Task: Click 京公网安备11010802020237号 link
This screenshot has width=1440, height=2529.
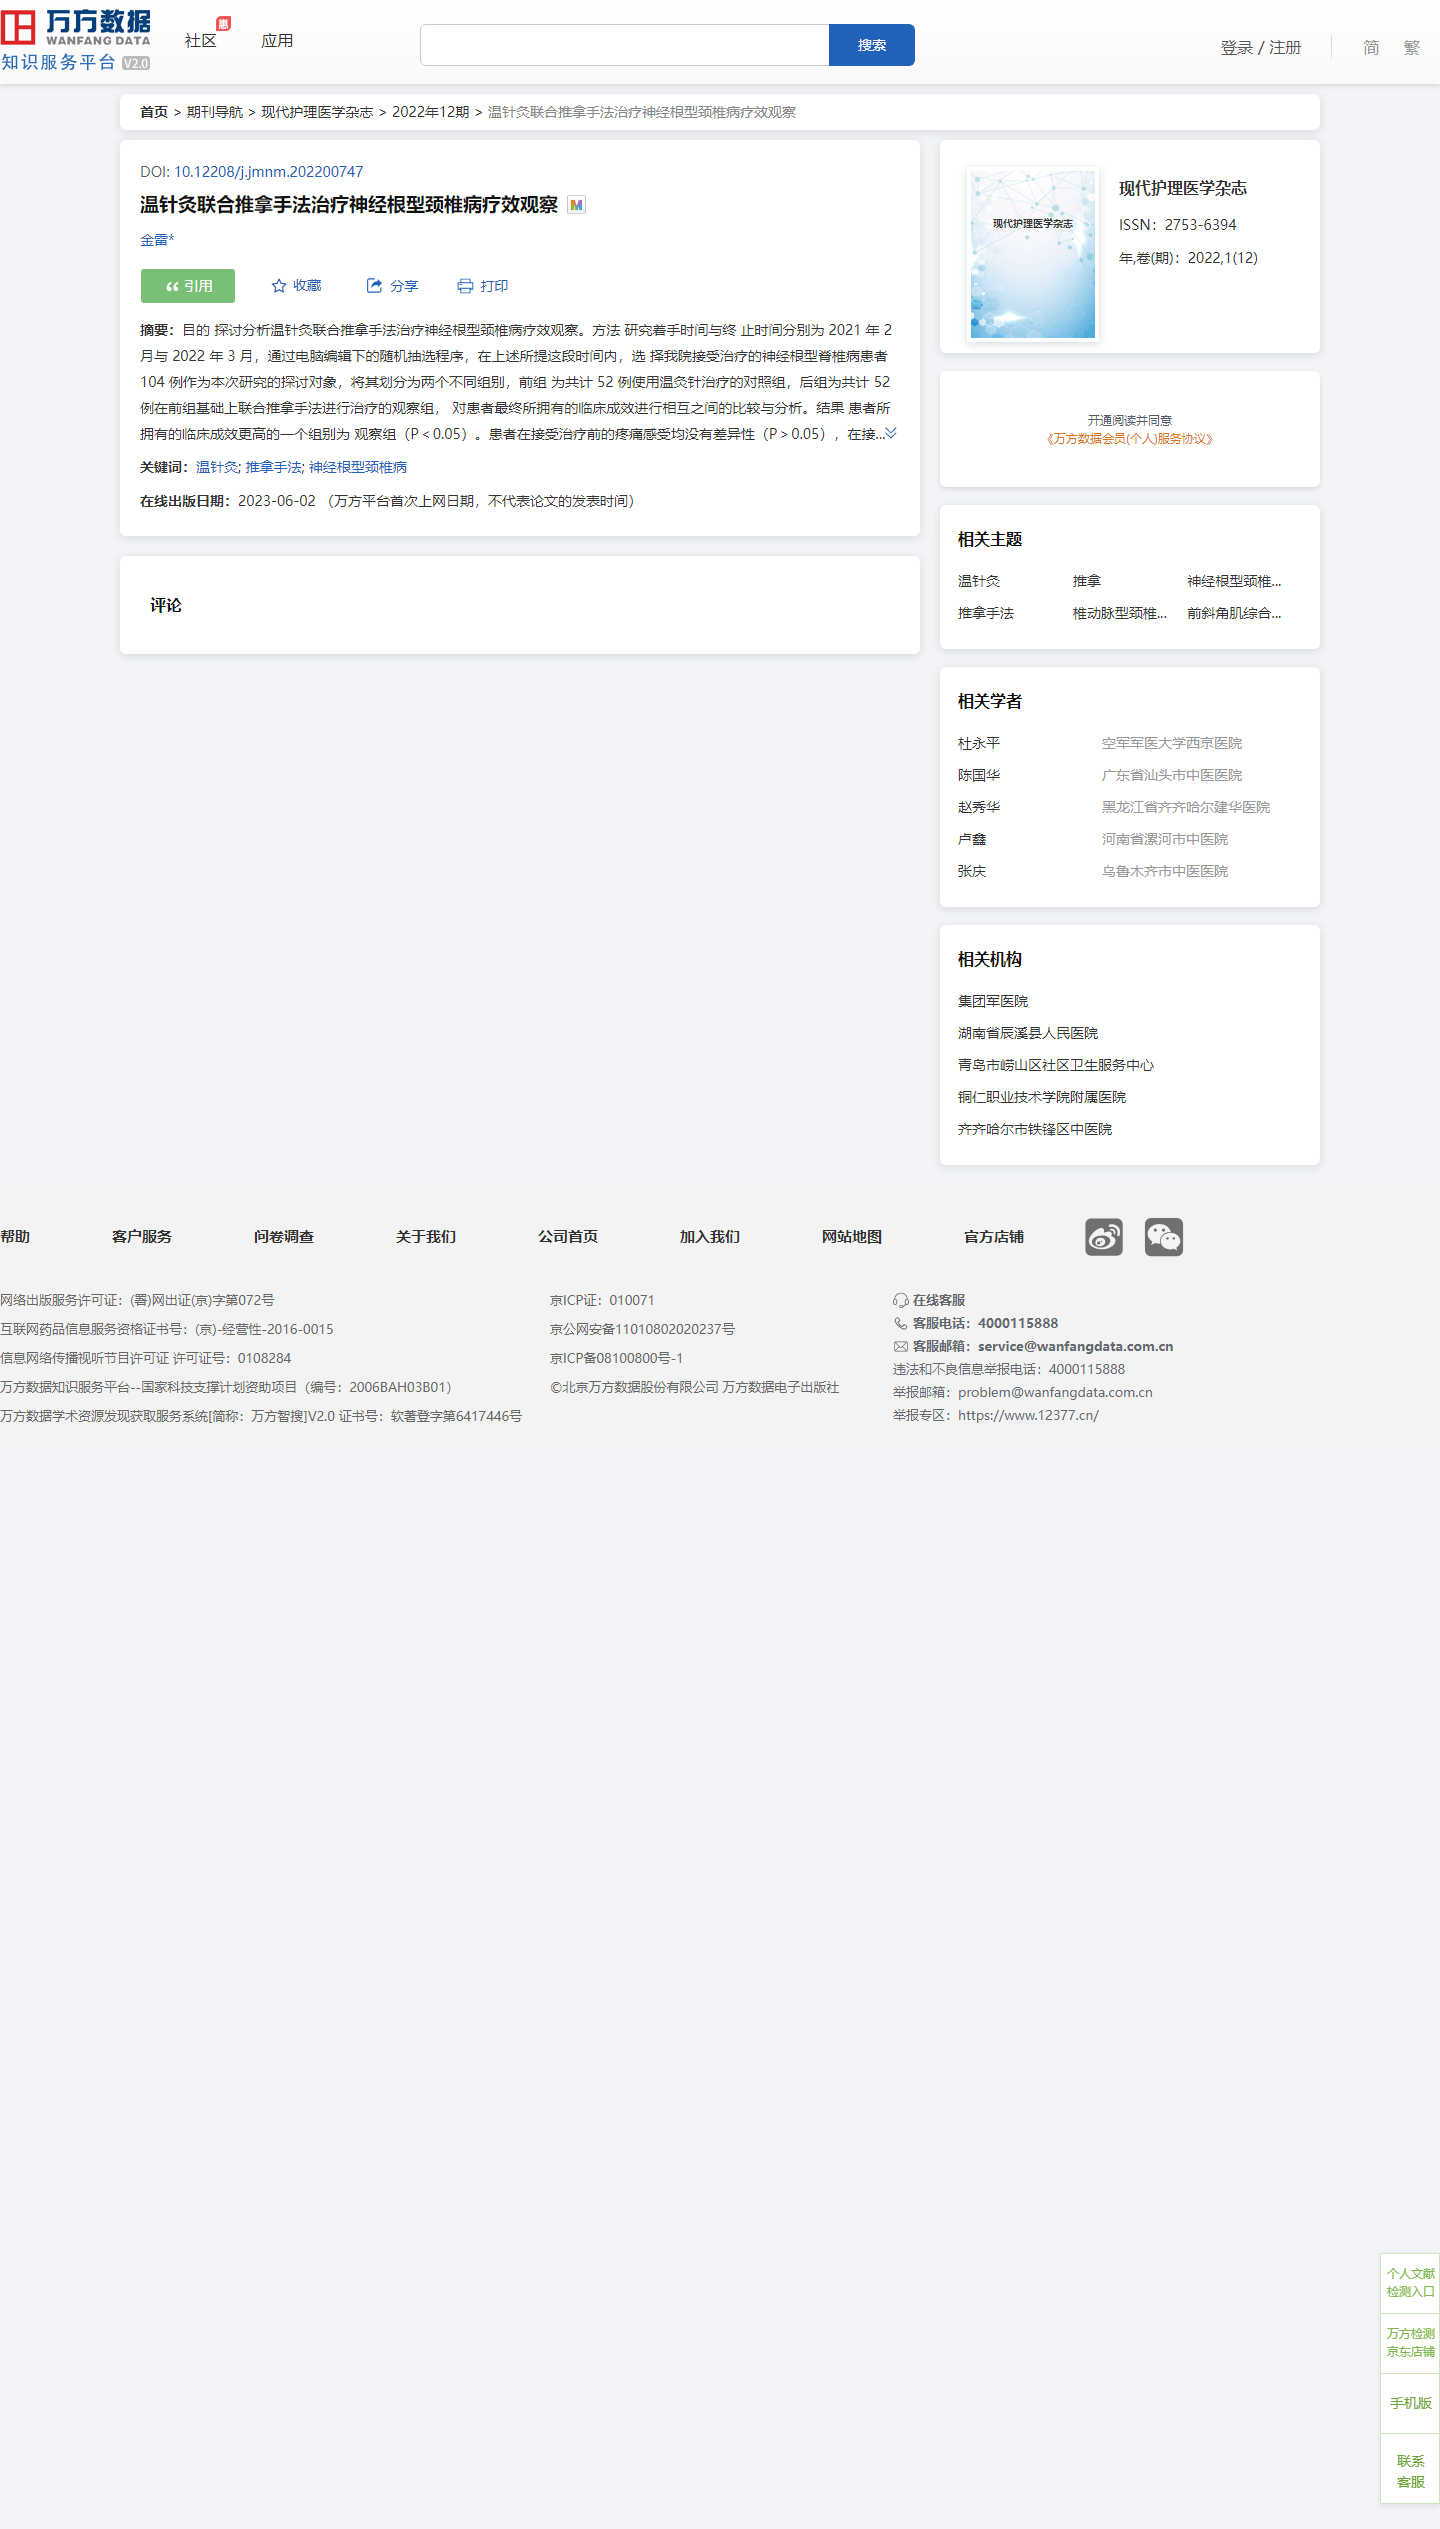Action: (642, 1329)
